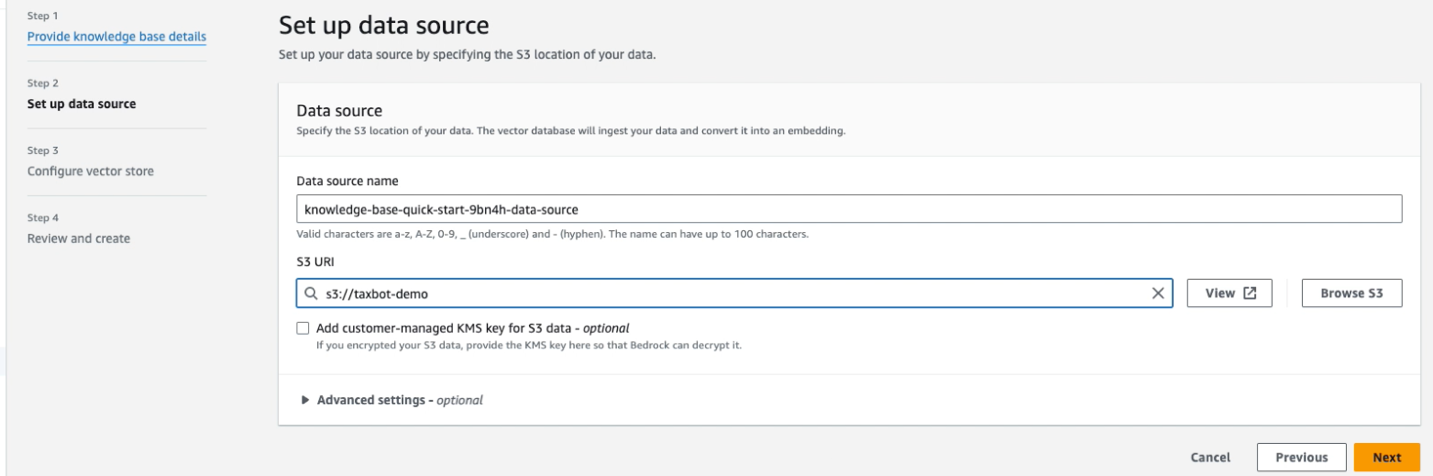Viewport: 1433px width, 476px height.
Task: Clear the S3 URI field with the X icon
Action: 1158,294
